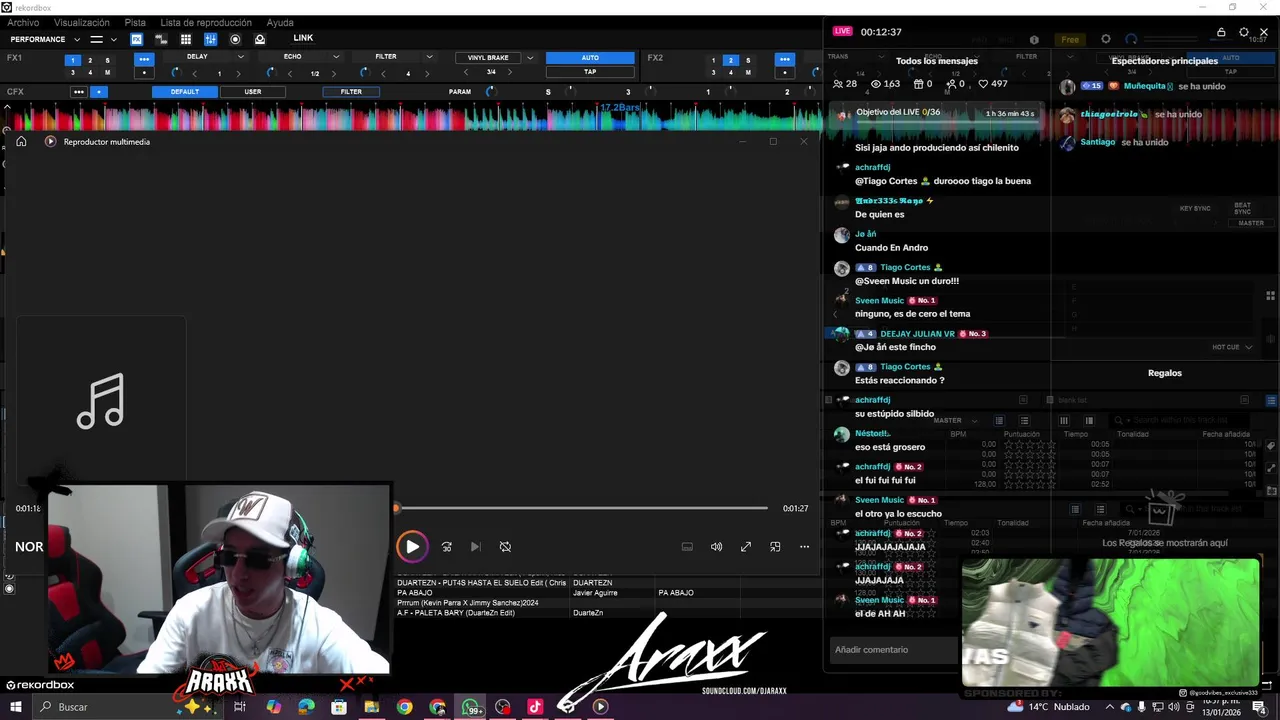Toggle the FX panel icon in rekordbox toolbar

click(x=136, y=39)
